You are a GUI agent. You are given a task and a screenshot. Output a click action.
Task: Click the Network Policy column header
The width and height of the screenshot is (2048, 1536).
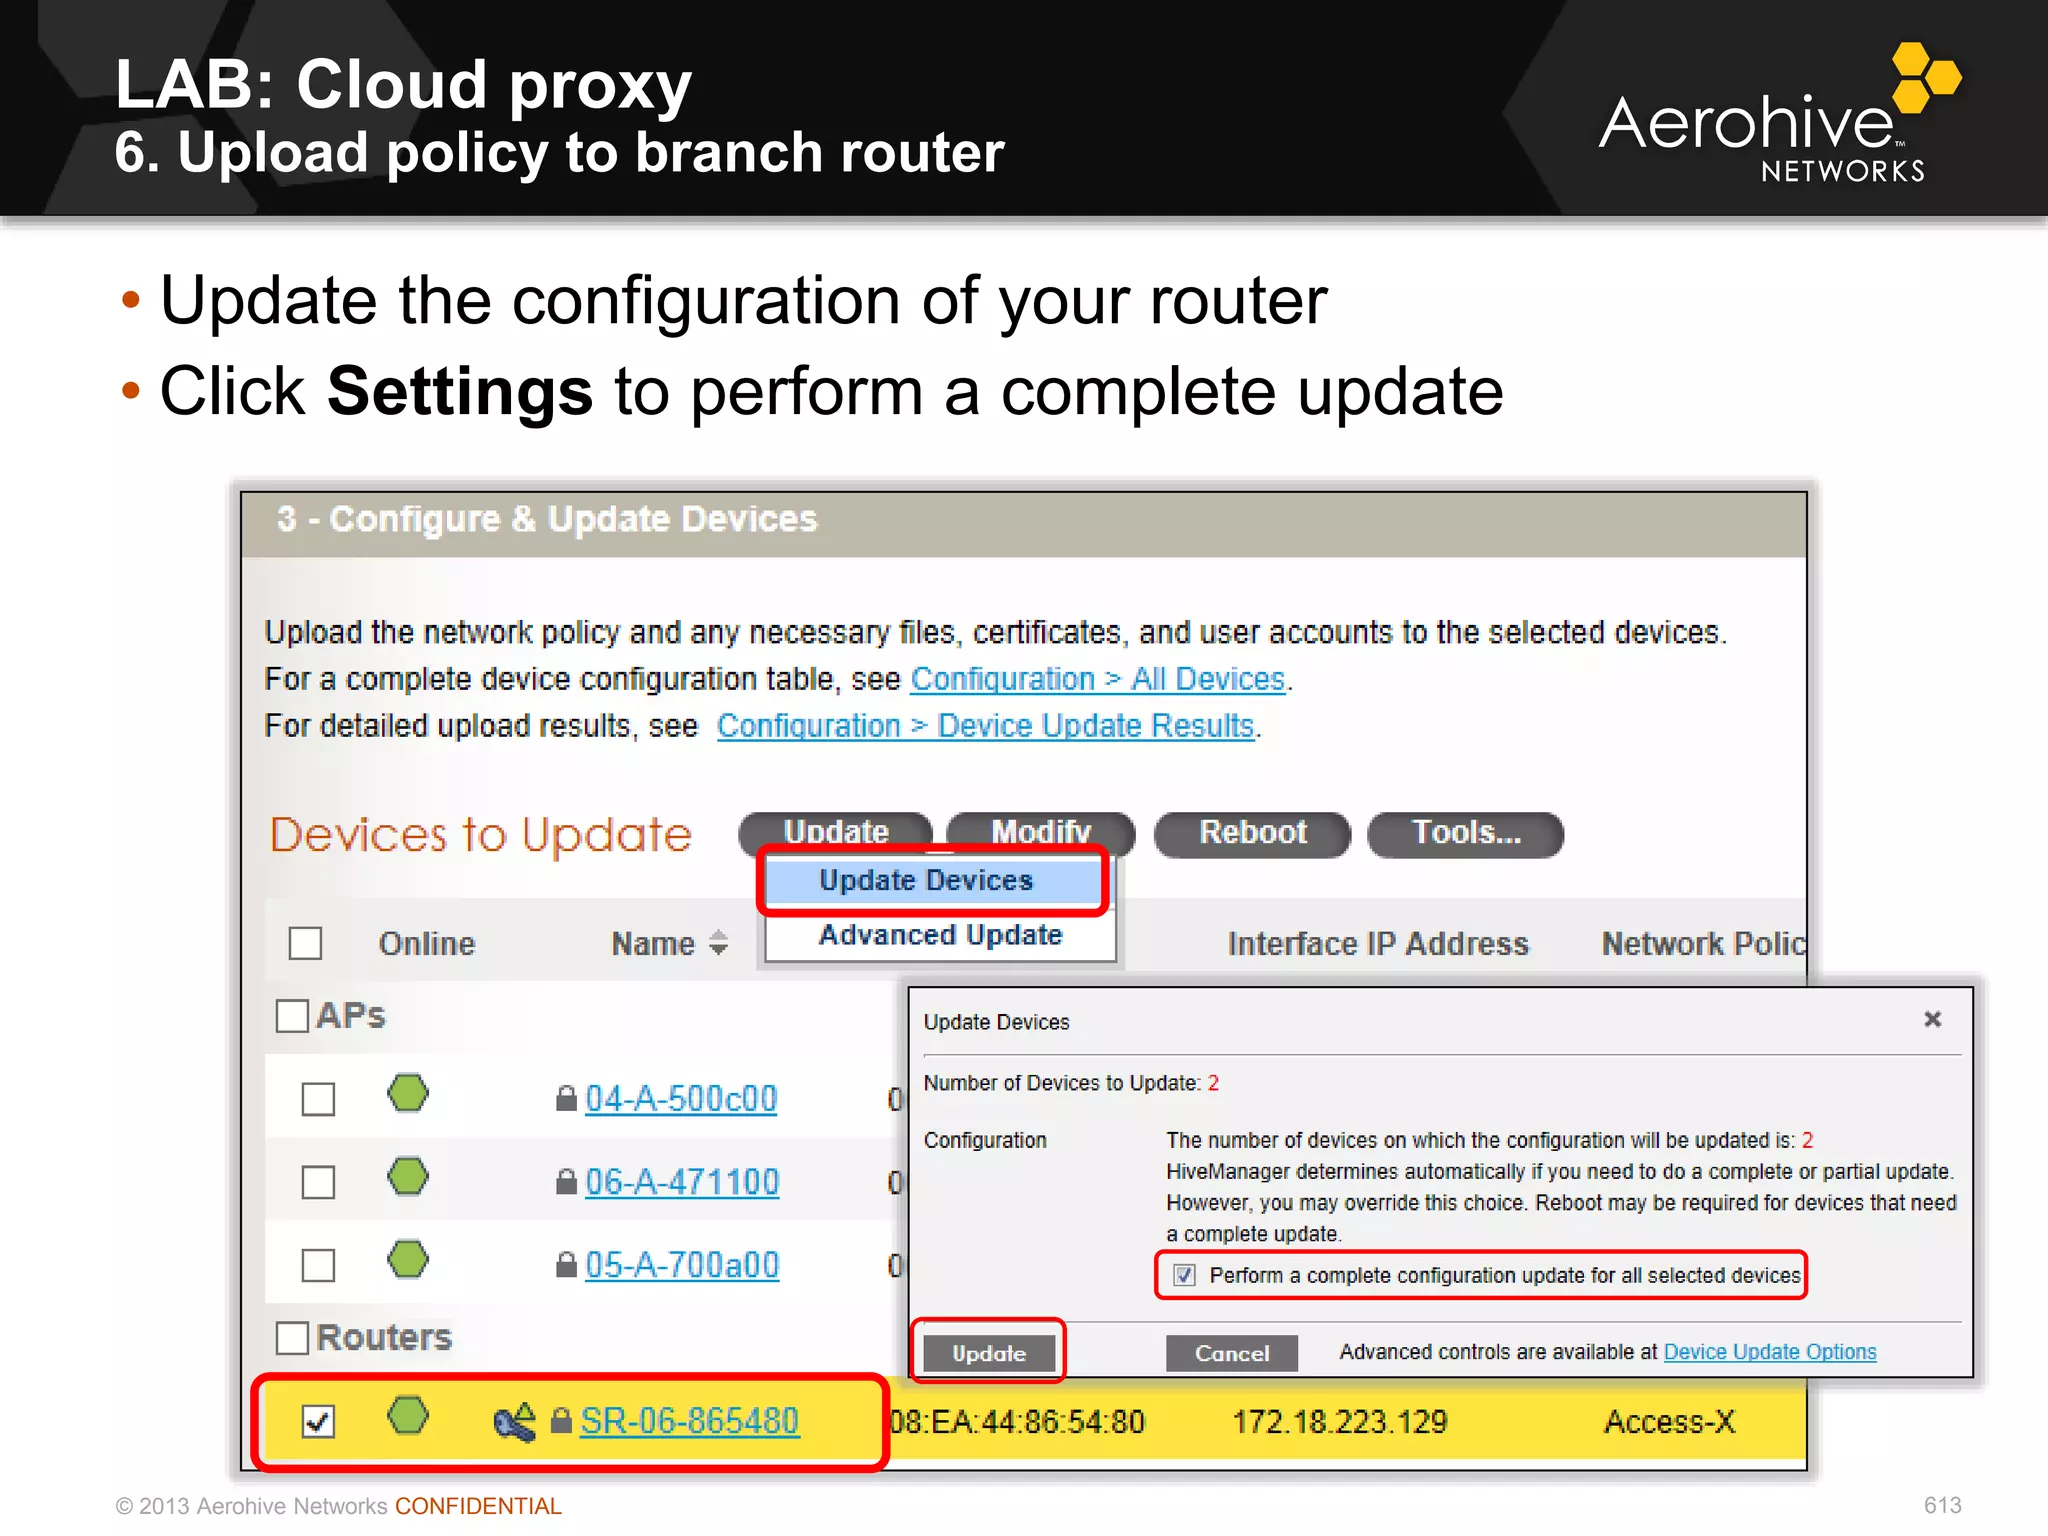[1704, 943]
